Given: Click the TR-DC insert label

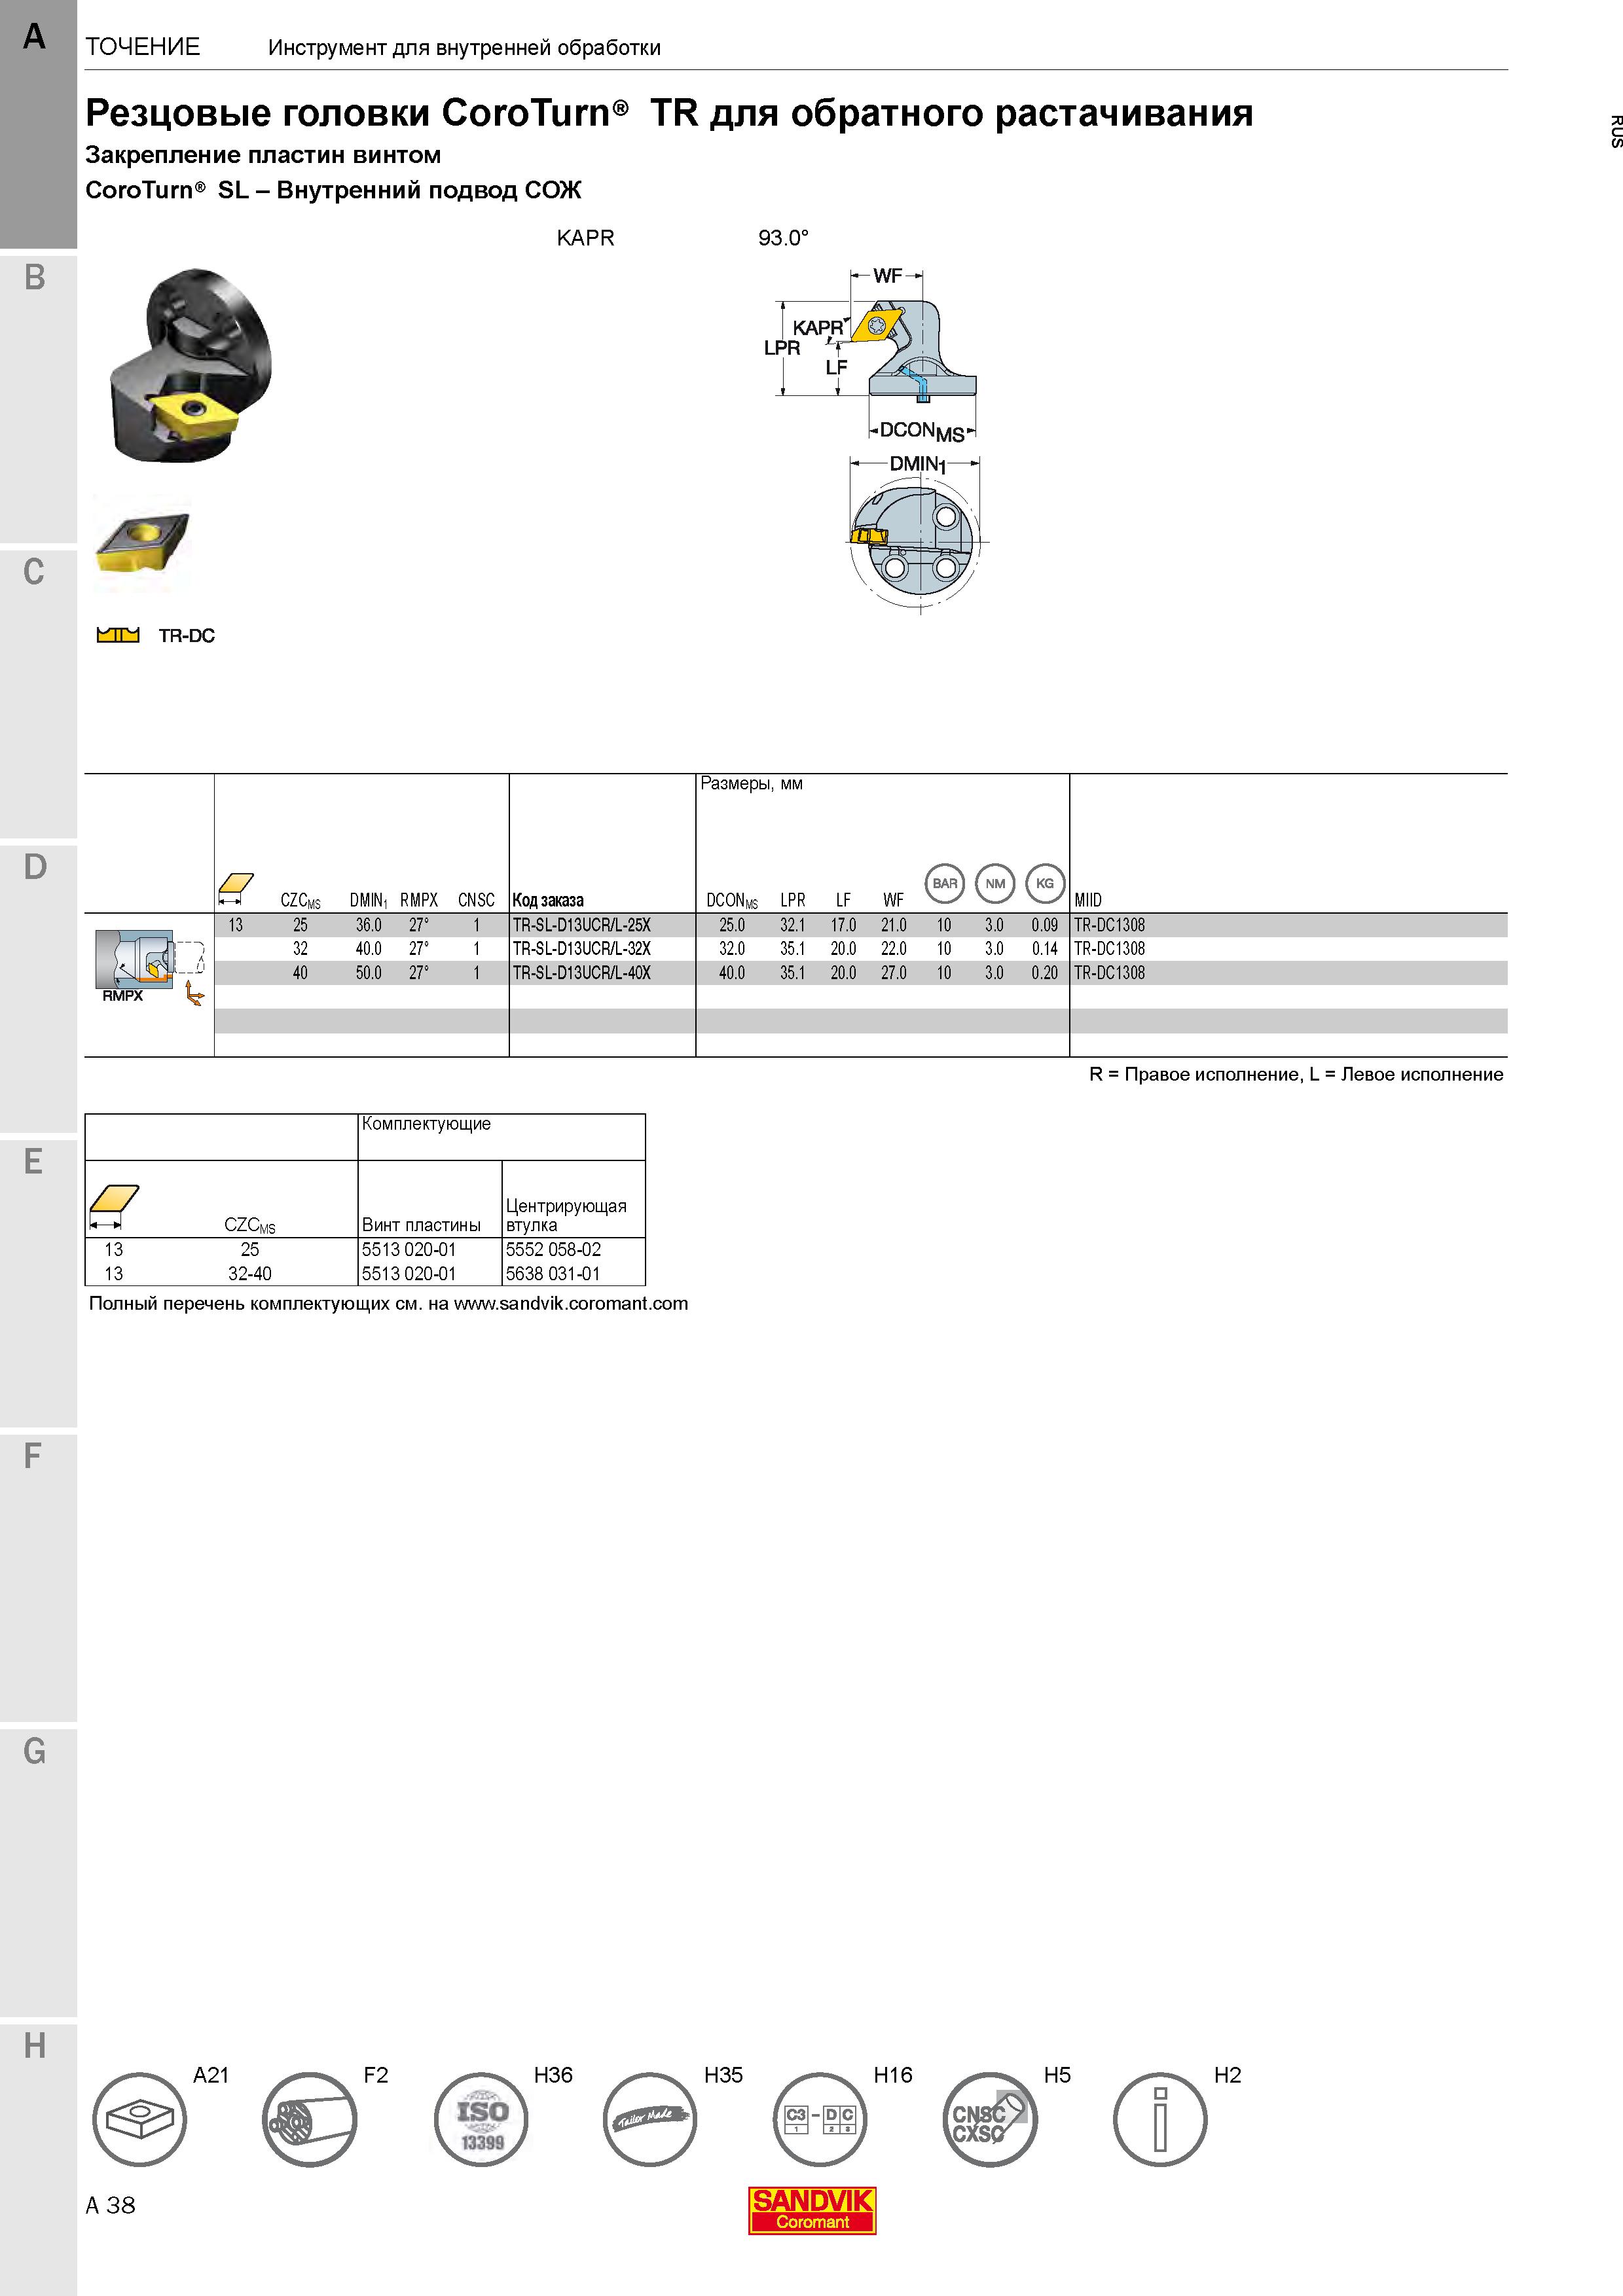Looking at the screenshot, I should click(187, 636).
